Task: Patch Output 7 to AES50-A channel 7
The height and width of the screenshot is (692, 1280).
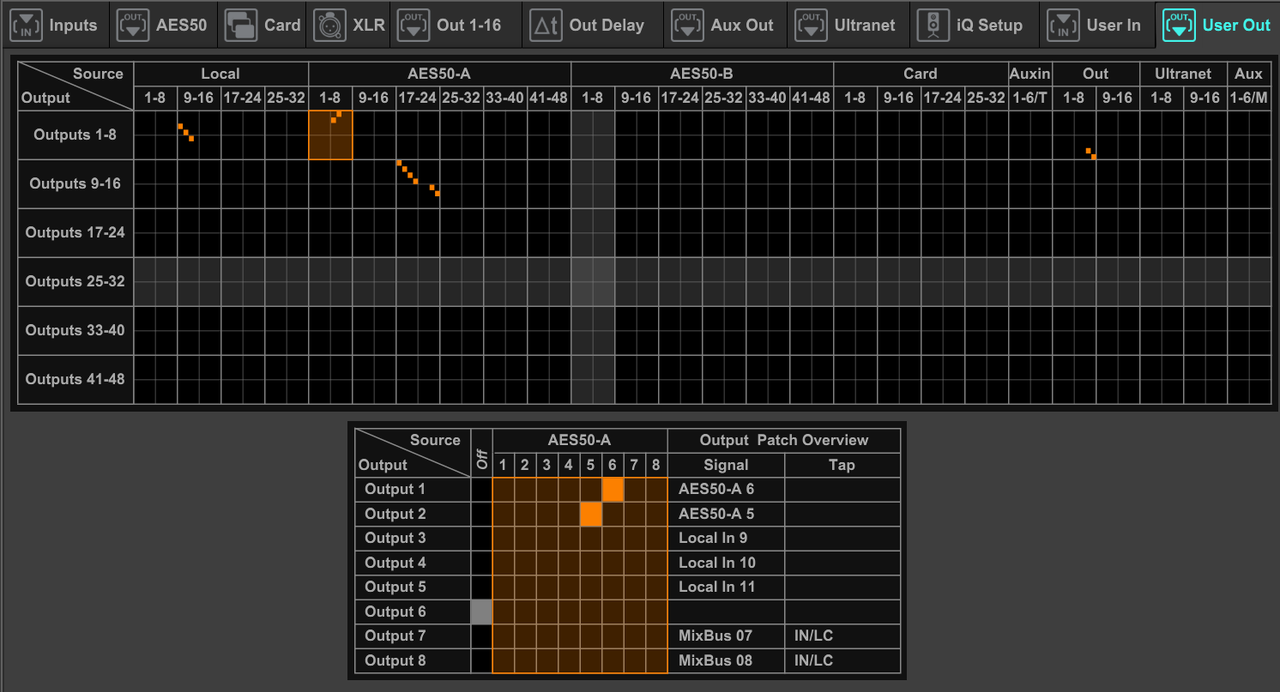Action: coord(635,636)
